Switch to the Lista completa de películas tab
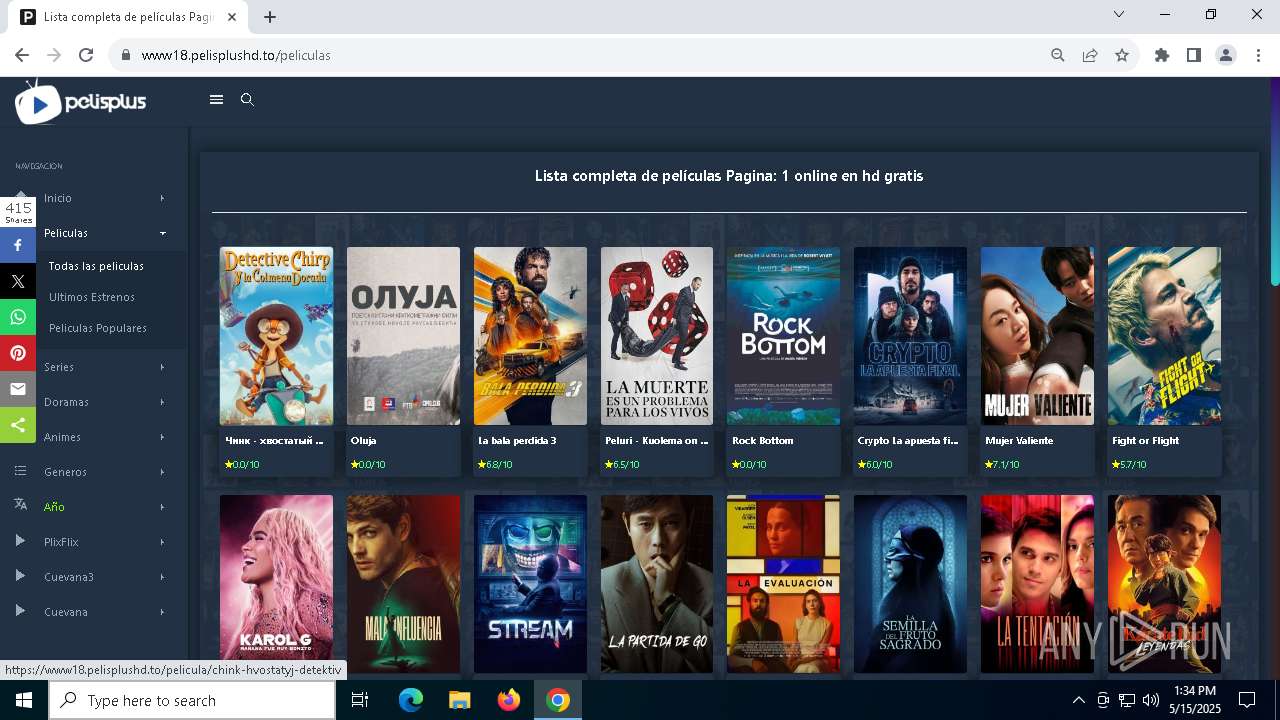 [x=127, y=17]
